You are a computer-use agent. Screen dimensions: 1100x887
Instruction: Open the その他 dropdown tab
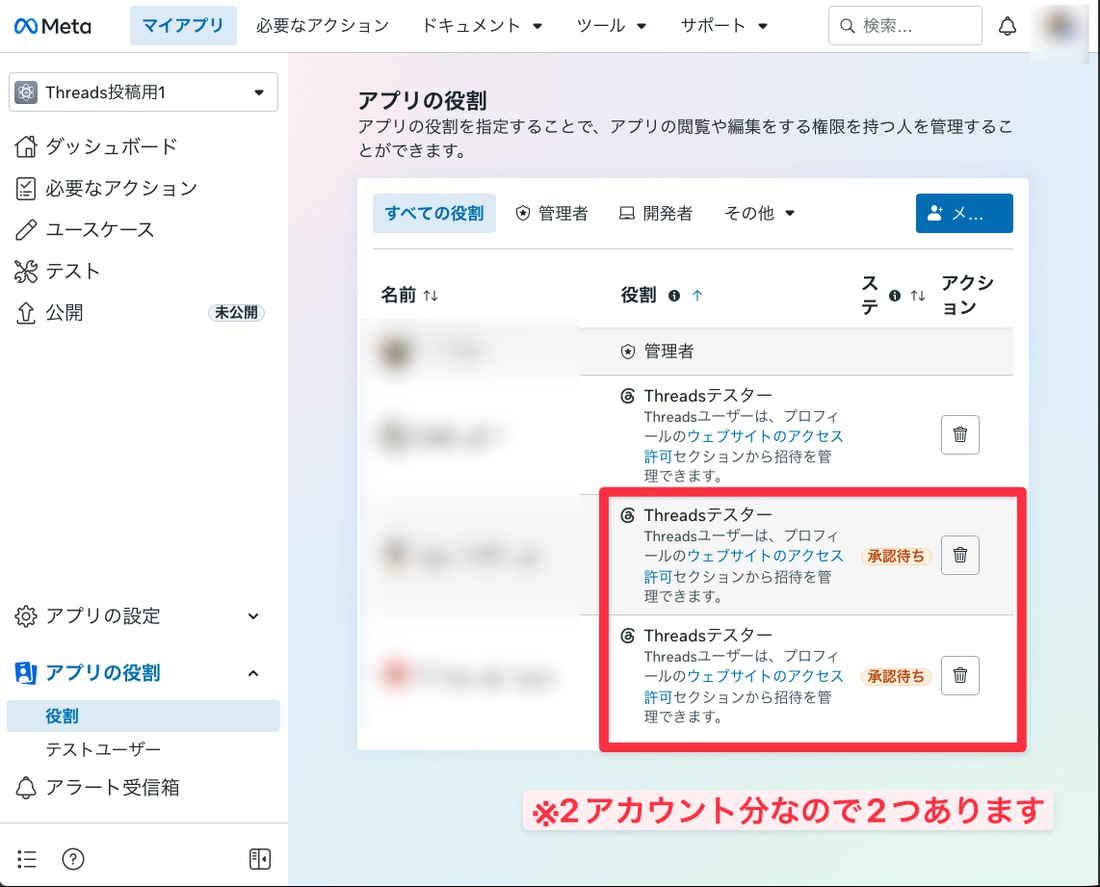pos(759,213)
